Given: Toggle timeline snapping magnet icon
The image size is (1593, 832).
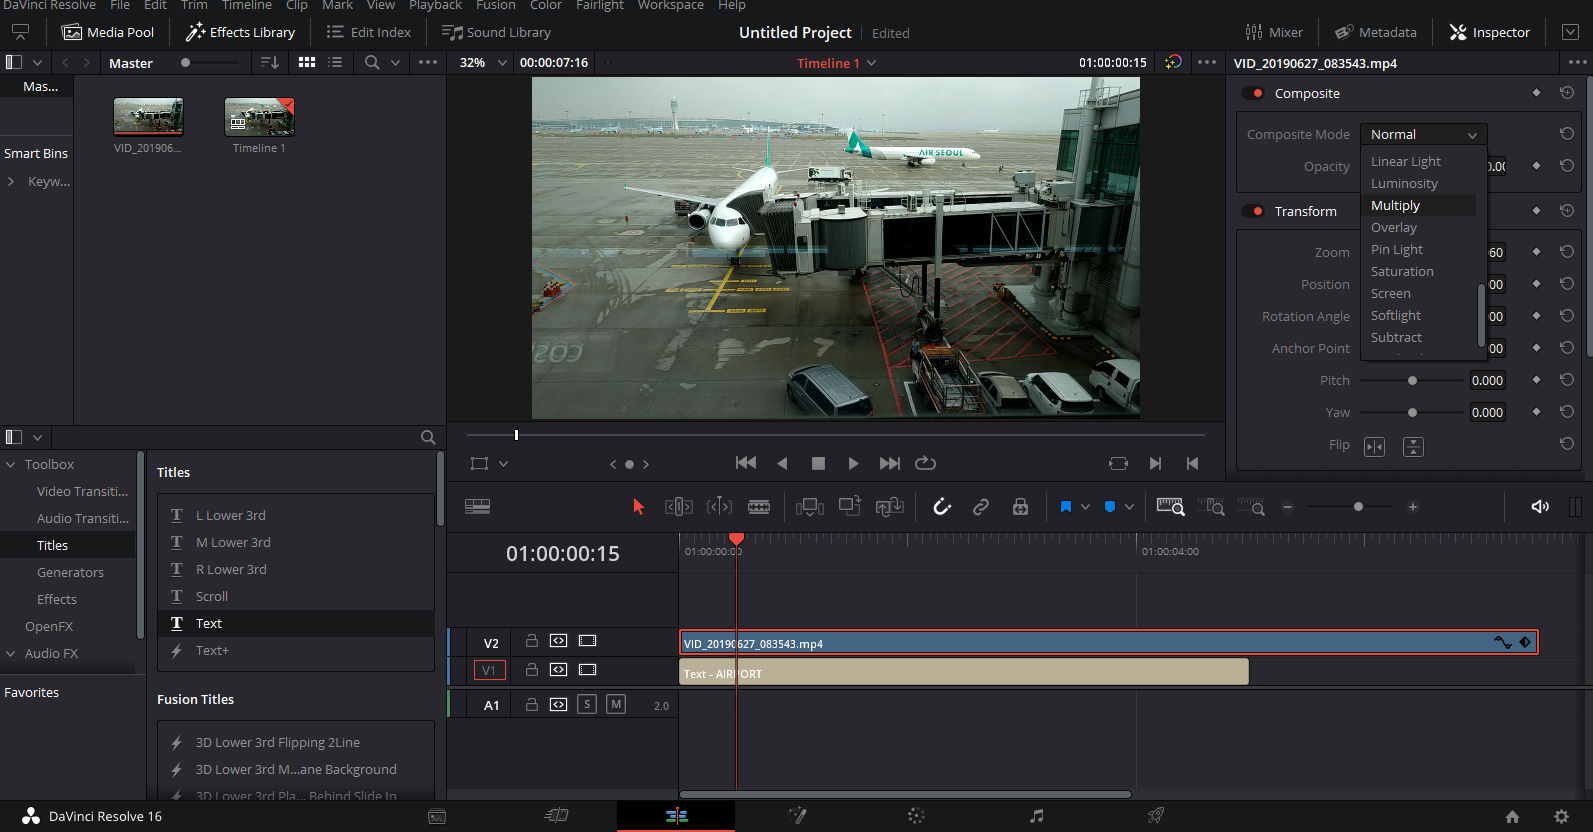Looking at the screenshot, I should (942, 507).
